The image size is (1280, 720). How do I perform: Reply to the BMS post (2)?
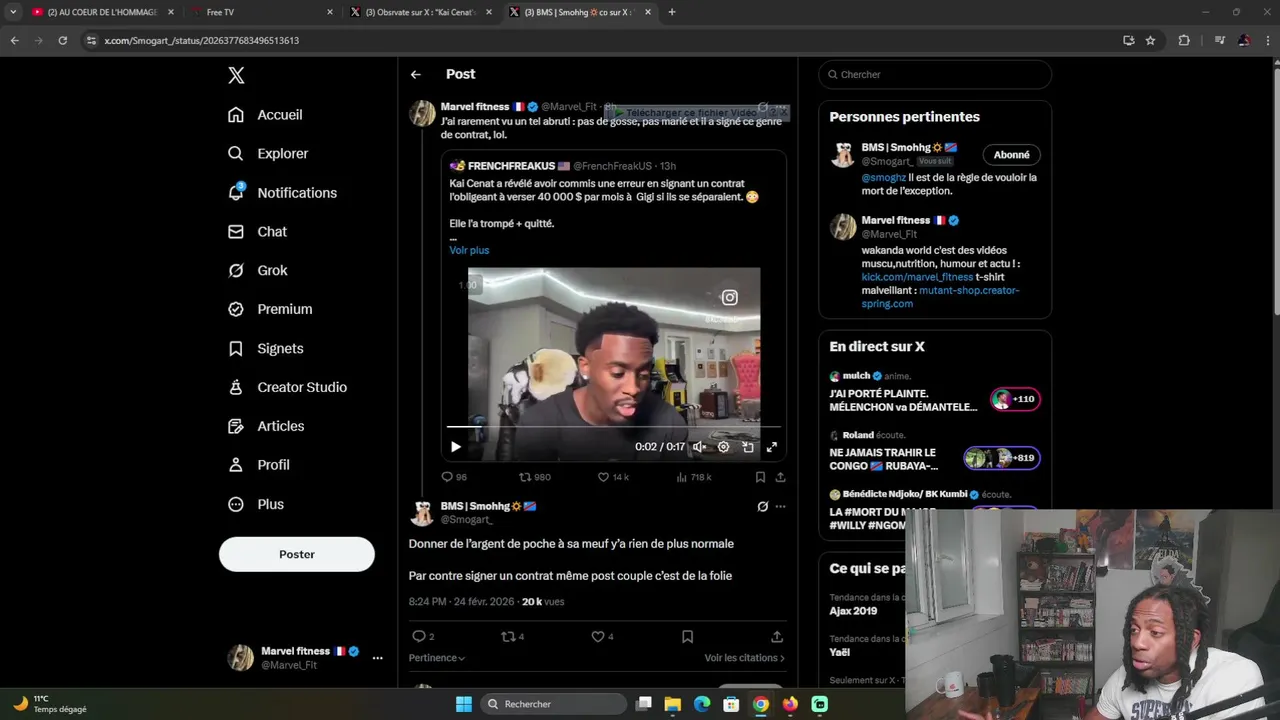(423, 637)
